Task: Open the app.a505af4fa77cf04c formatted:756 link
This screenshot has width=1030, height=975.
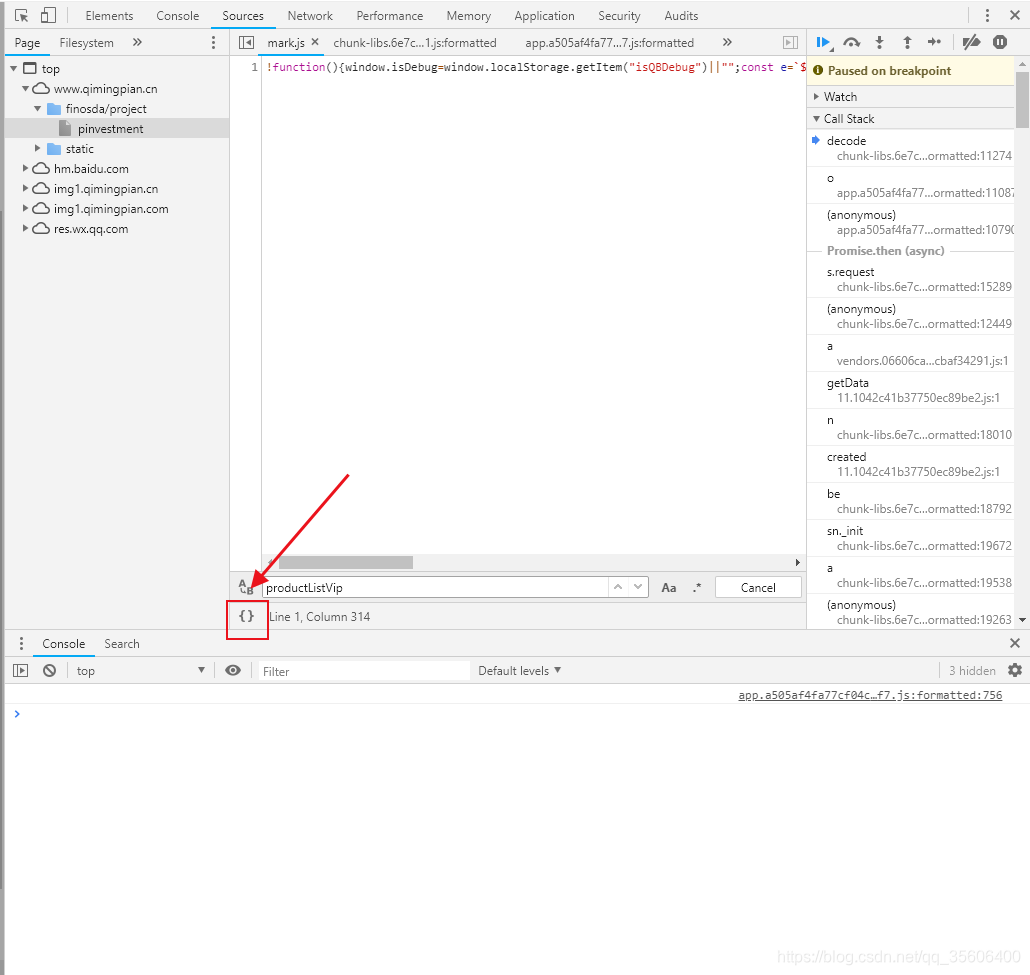Action: tap(870, 695)
